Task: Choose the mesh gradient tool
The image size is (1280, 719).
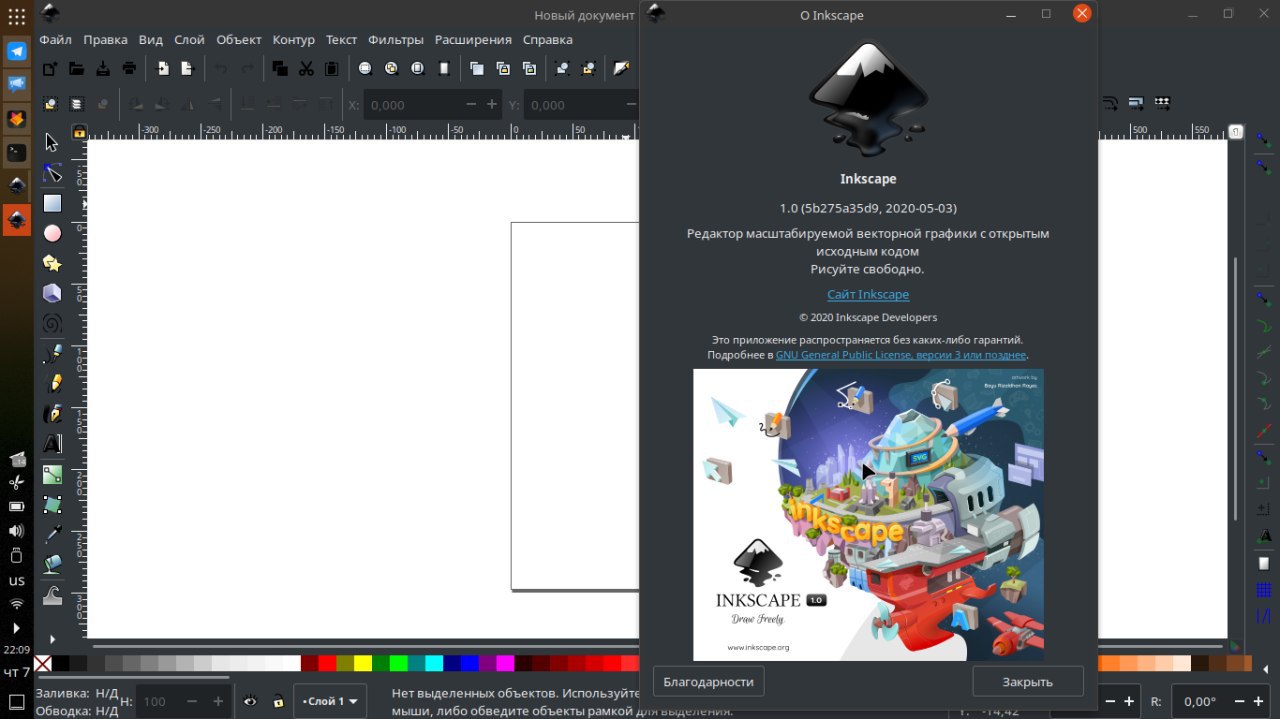Action: point(52,504)
